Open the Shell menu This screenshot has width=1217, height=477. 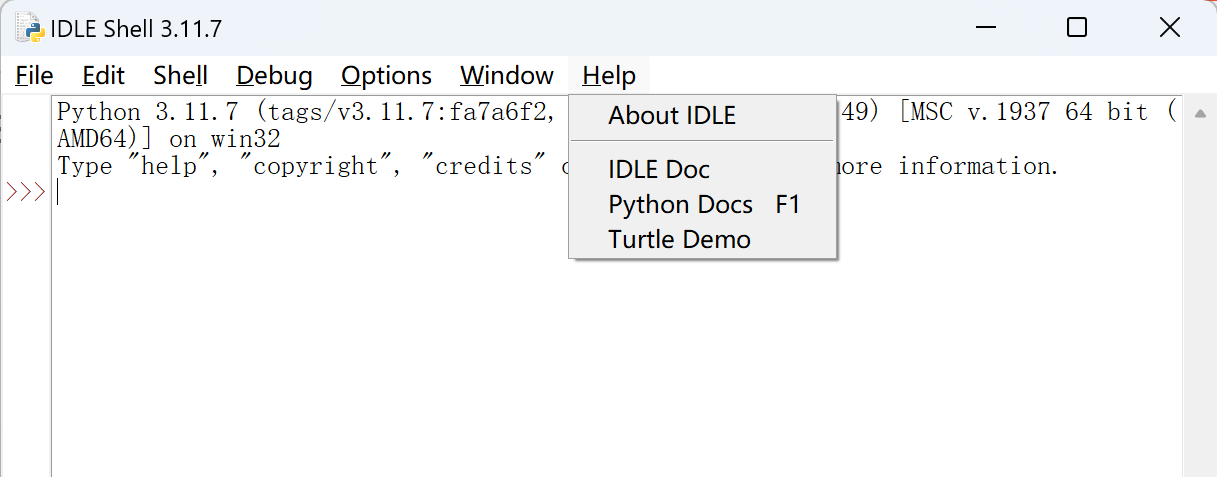(x=181, y=76)
